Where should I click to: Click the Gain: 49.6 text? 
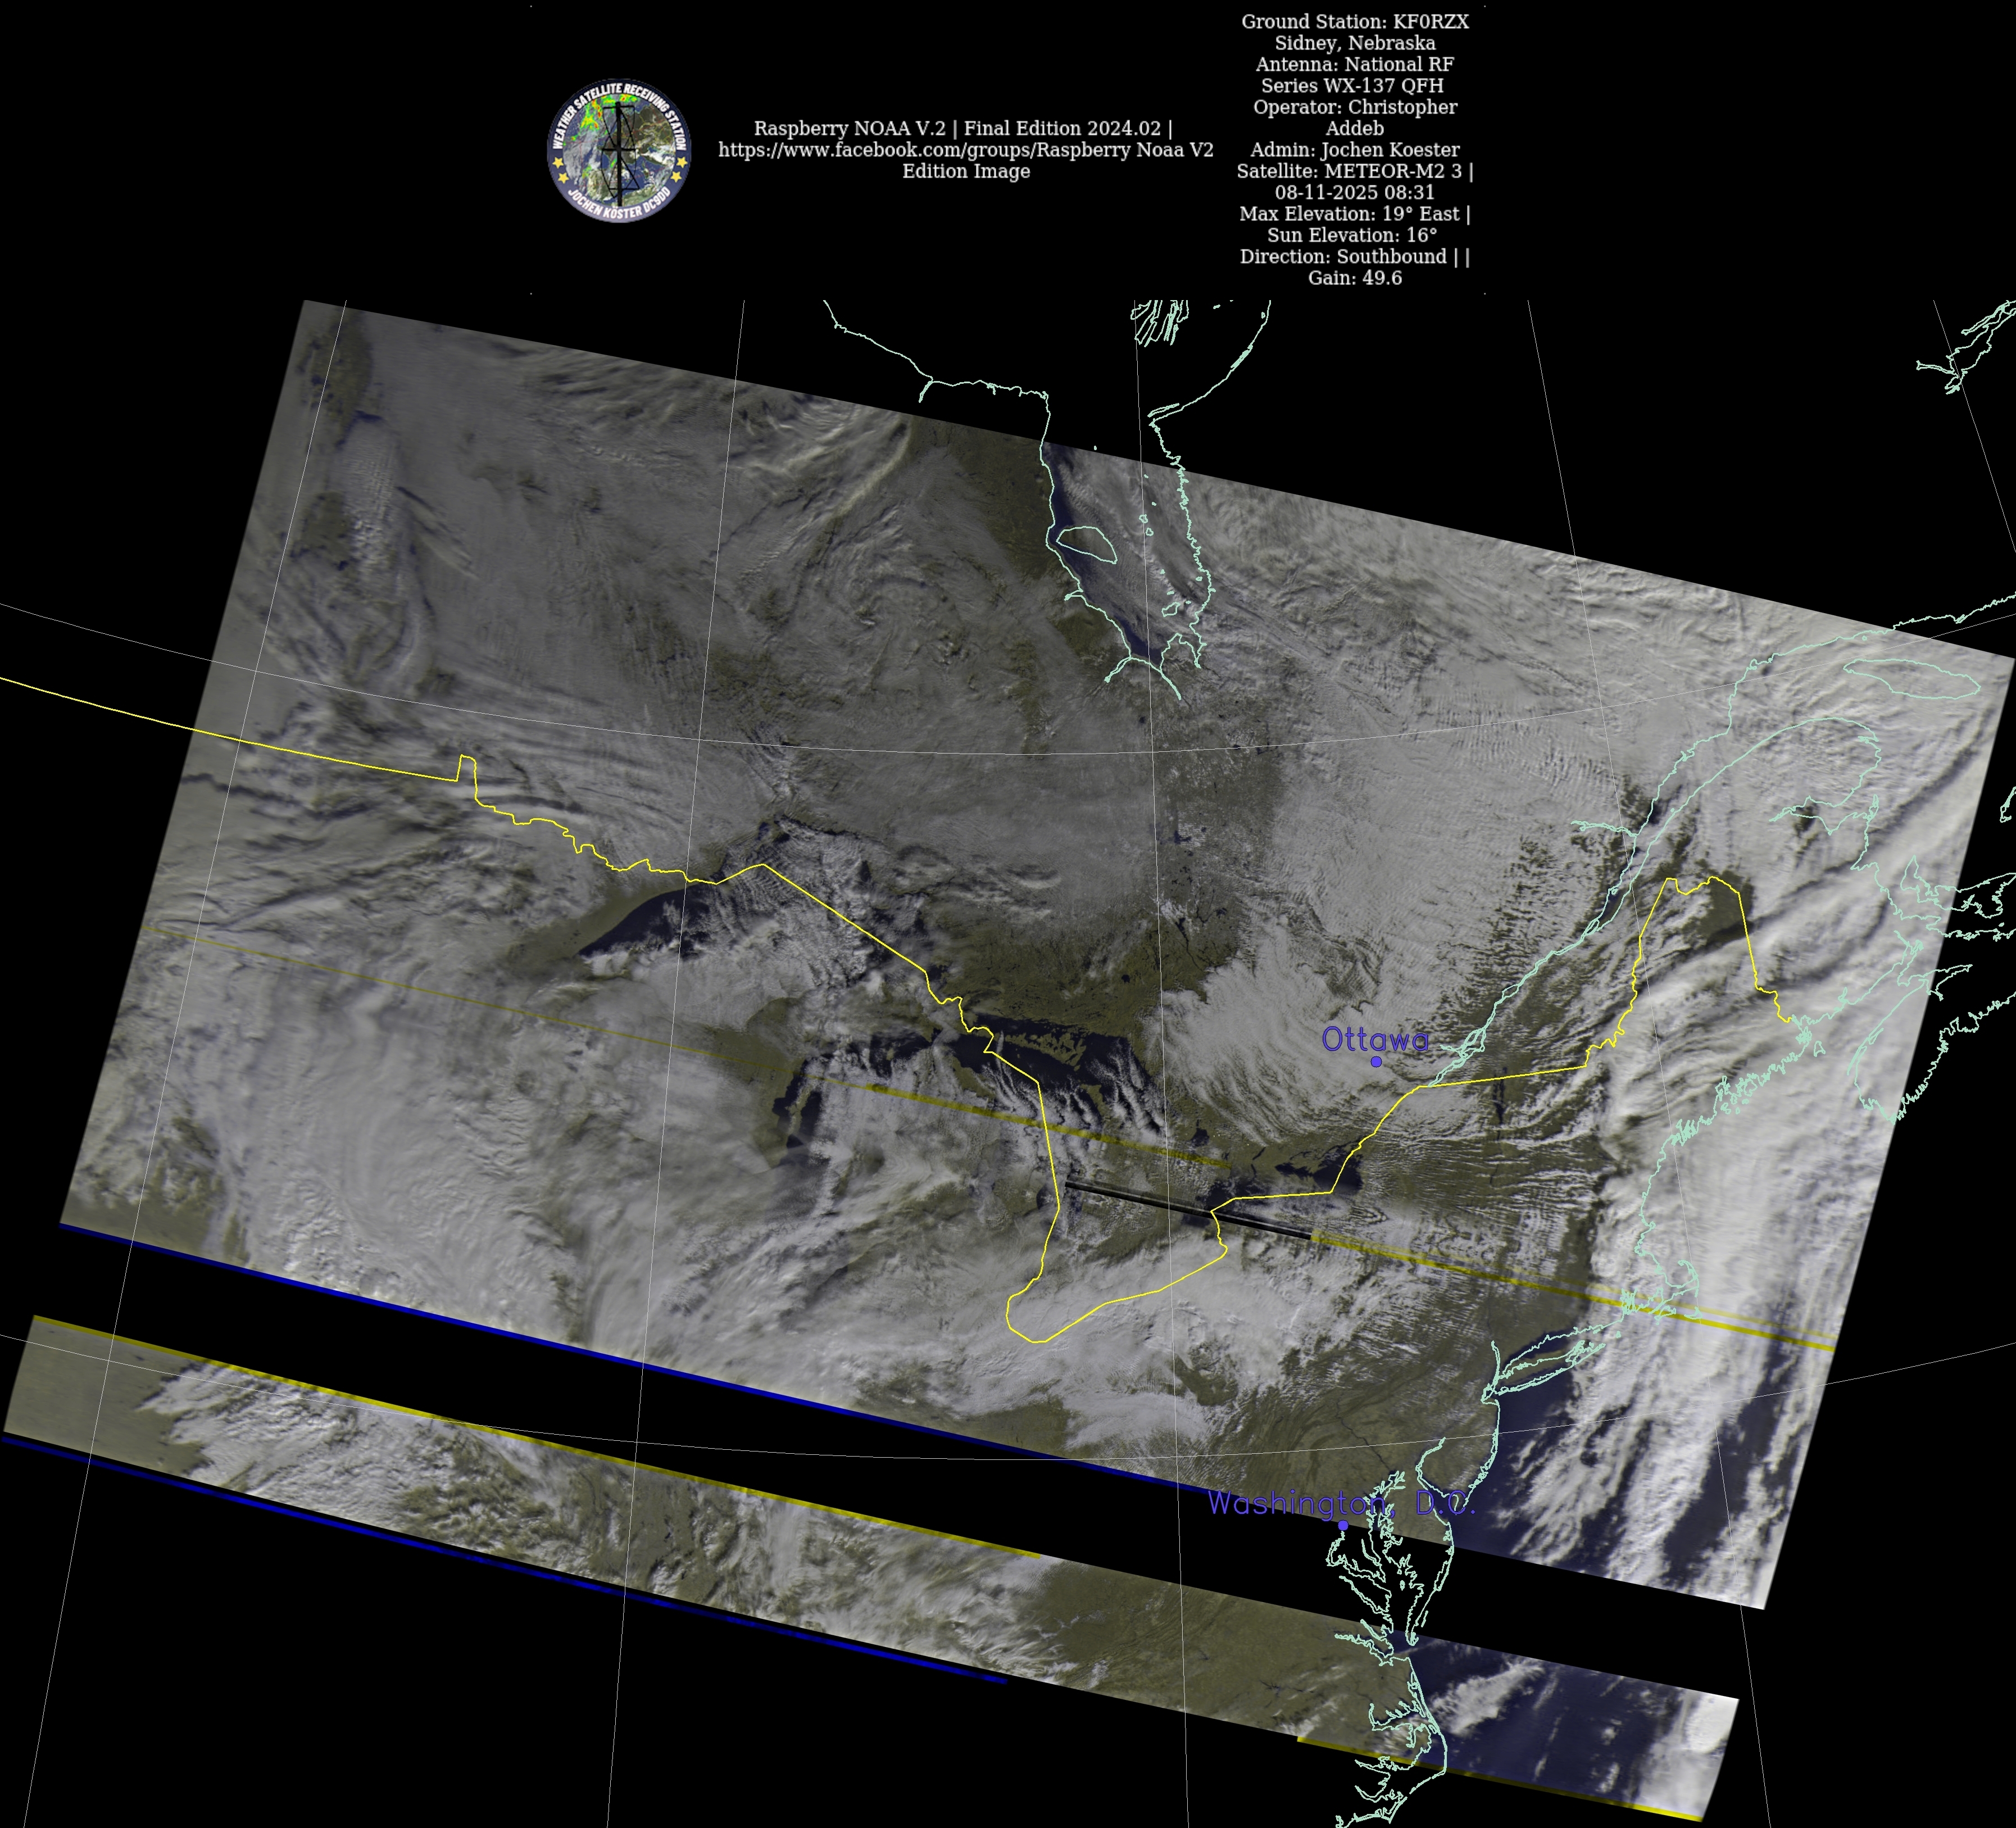pyautogui.click(x=1354, y=278)
